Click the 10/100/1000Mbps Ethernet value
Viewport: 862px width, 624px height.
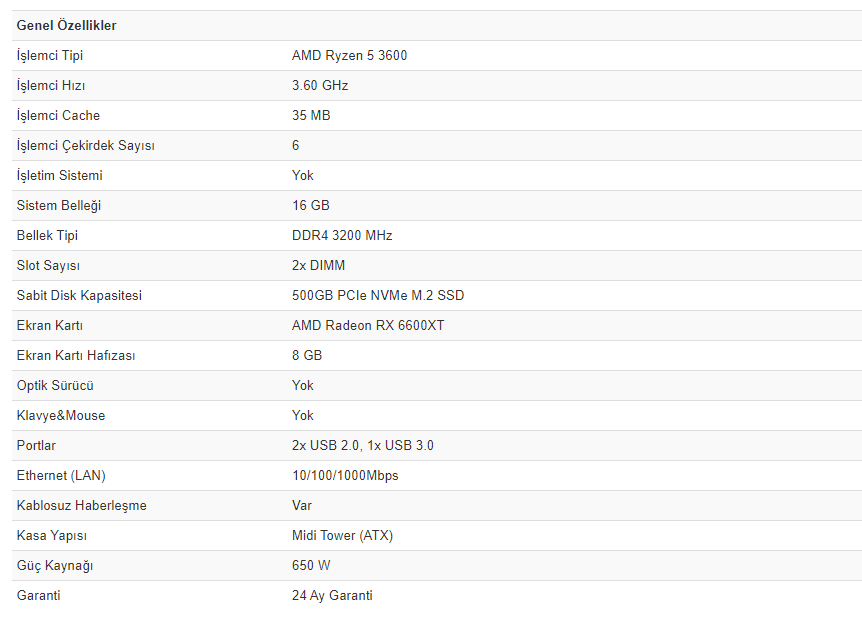point(345,475)
